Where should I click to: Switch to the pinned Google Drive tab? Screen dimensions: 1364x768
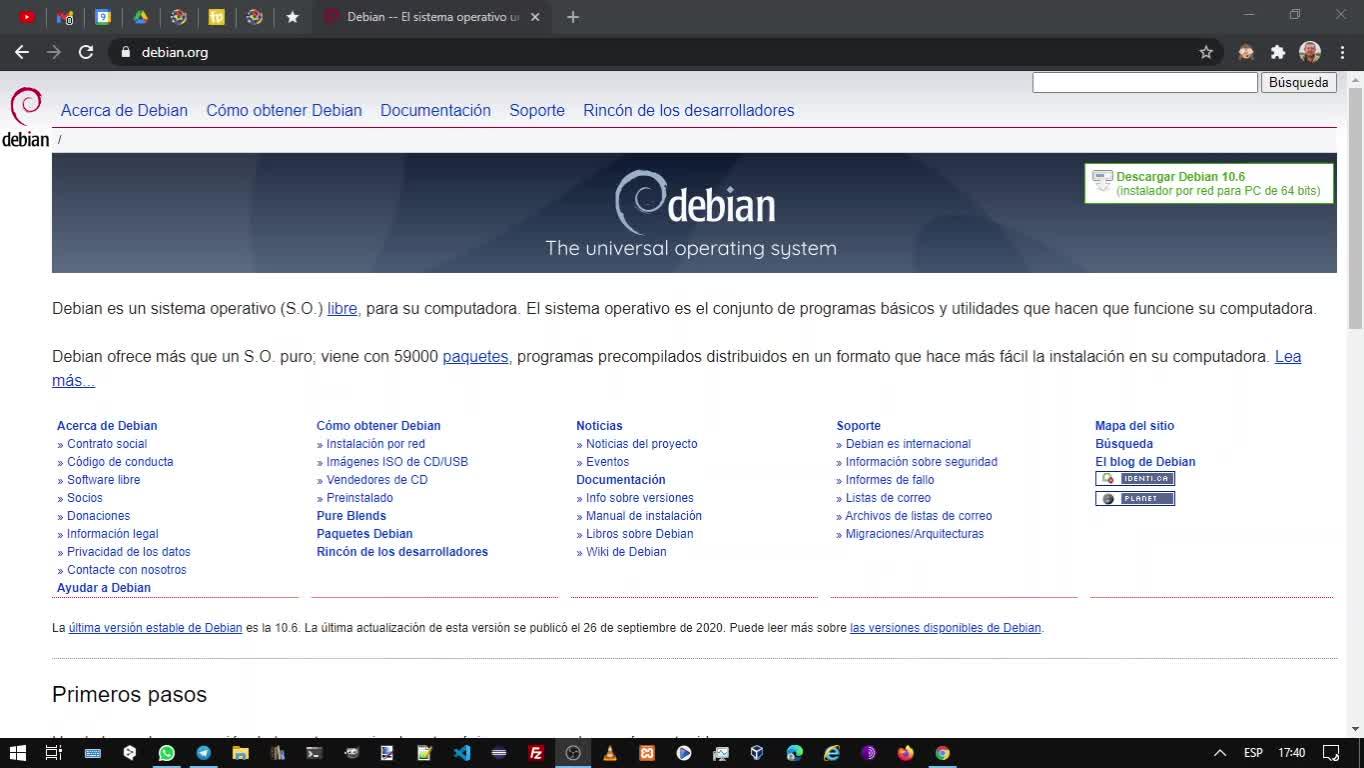[141, 17]
